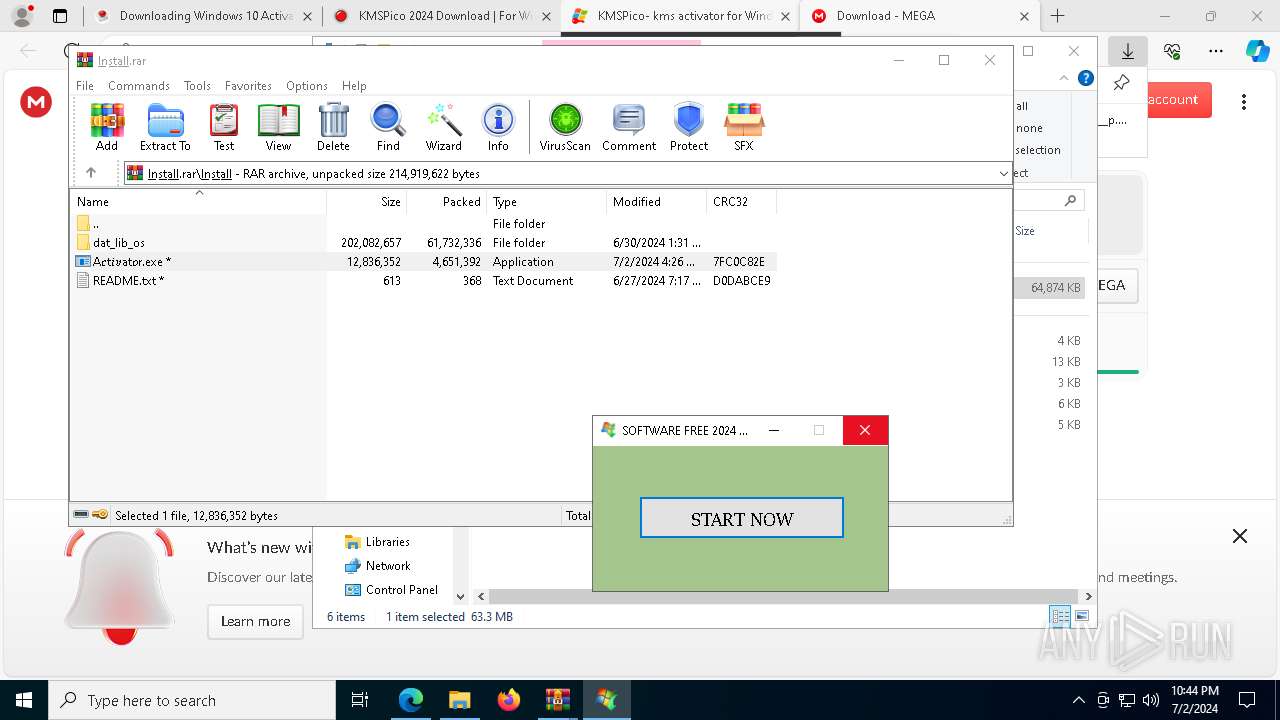The height and width of the screenshot is (720, 1280).
Task: Go up one folder level arrow
Action: point(91,173)
